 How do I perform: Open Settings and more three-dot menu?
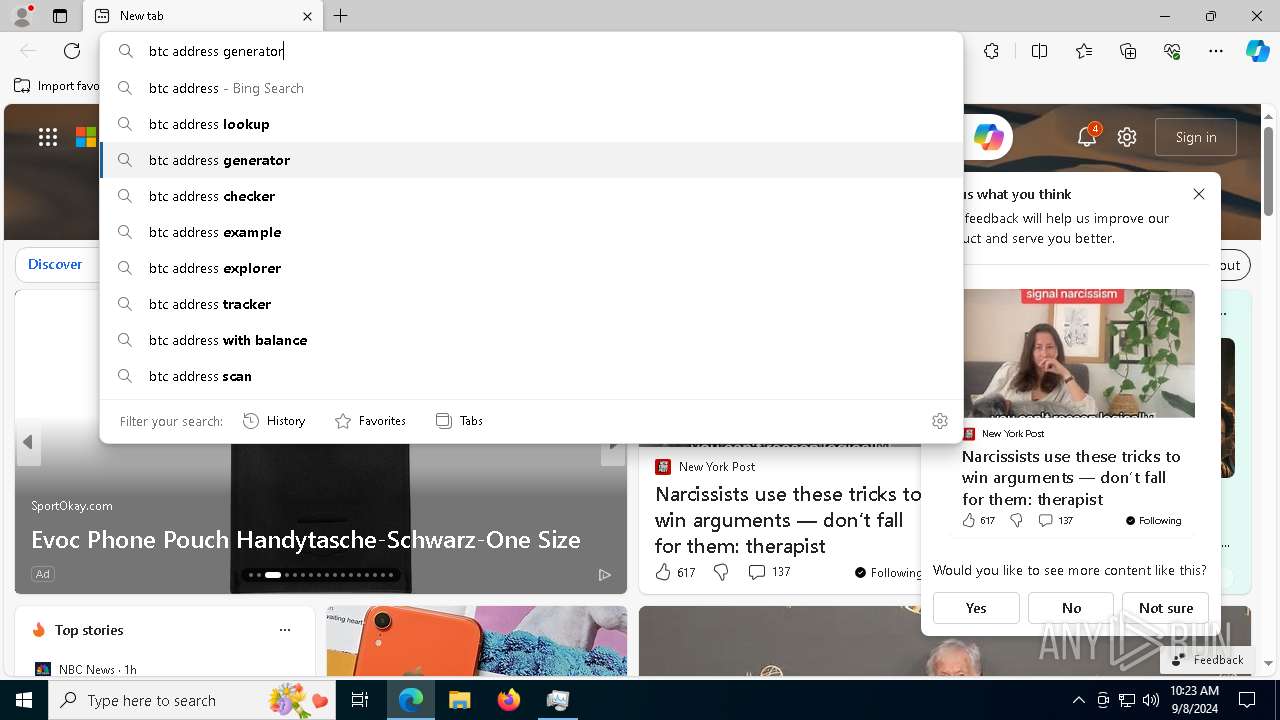click(1216, 51)
